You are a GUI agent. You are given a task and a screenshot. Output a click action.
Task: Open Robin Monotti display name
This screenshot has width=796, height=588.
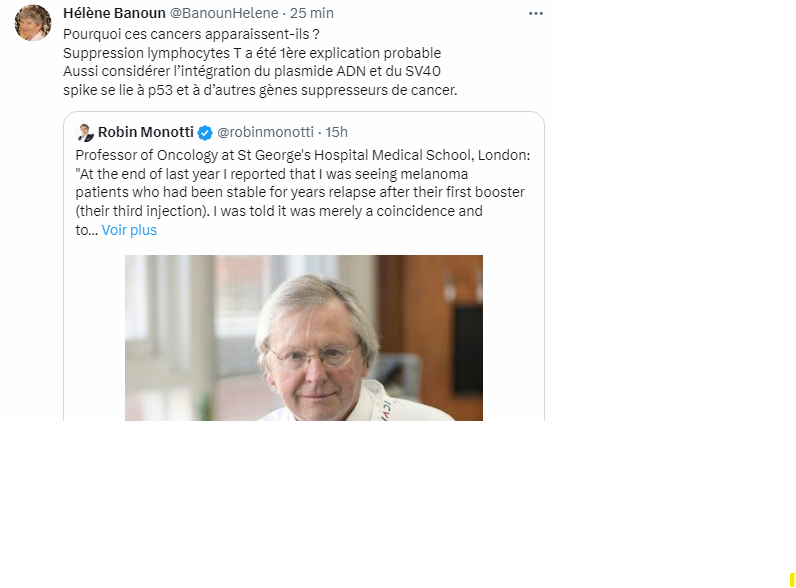click(x=146, y=132)
